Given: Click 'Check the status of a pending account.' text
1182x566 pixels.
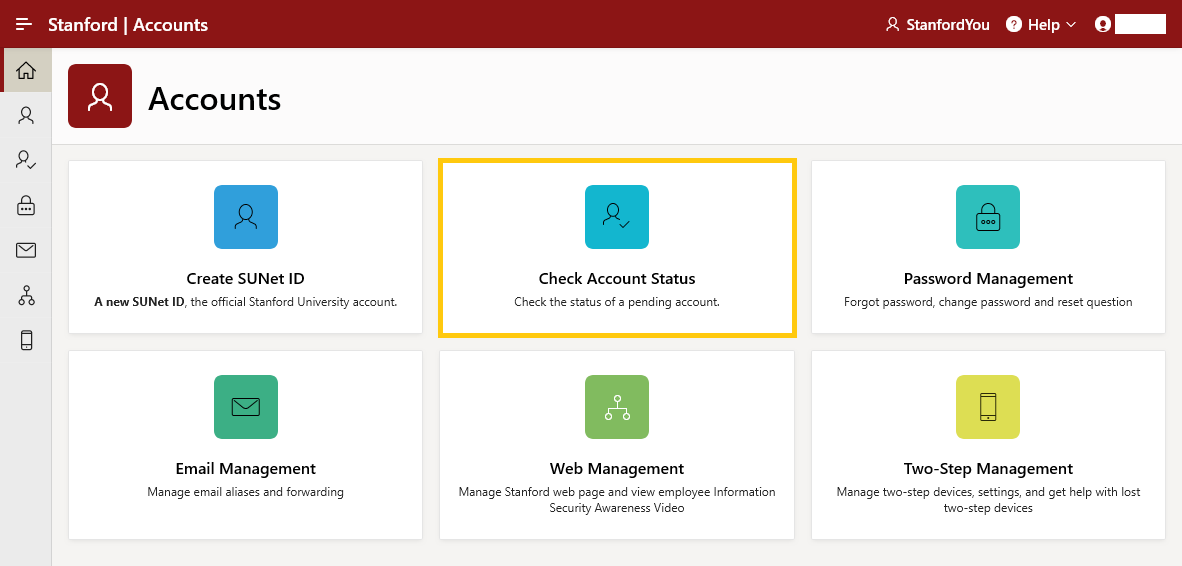Looking at the screenshot, I should tap(617, 301).
